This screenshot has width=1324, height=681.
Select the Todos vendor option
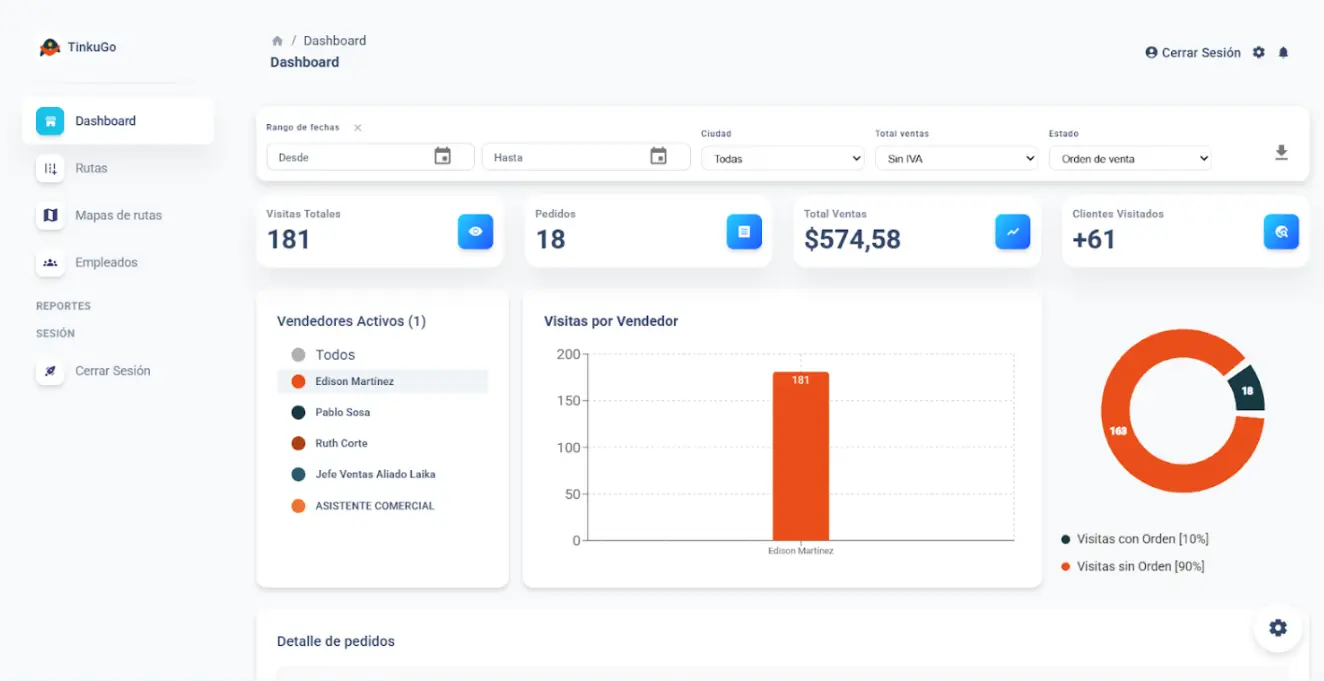click(x=334, y=355)
